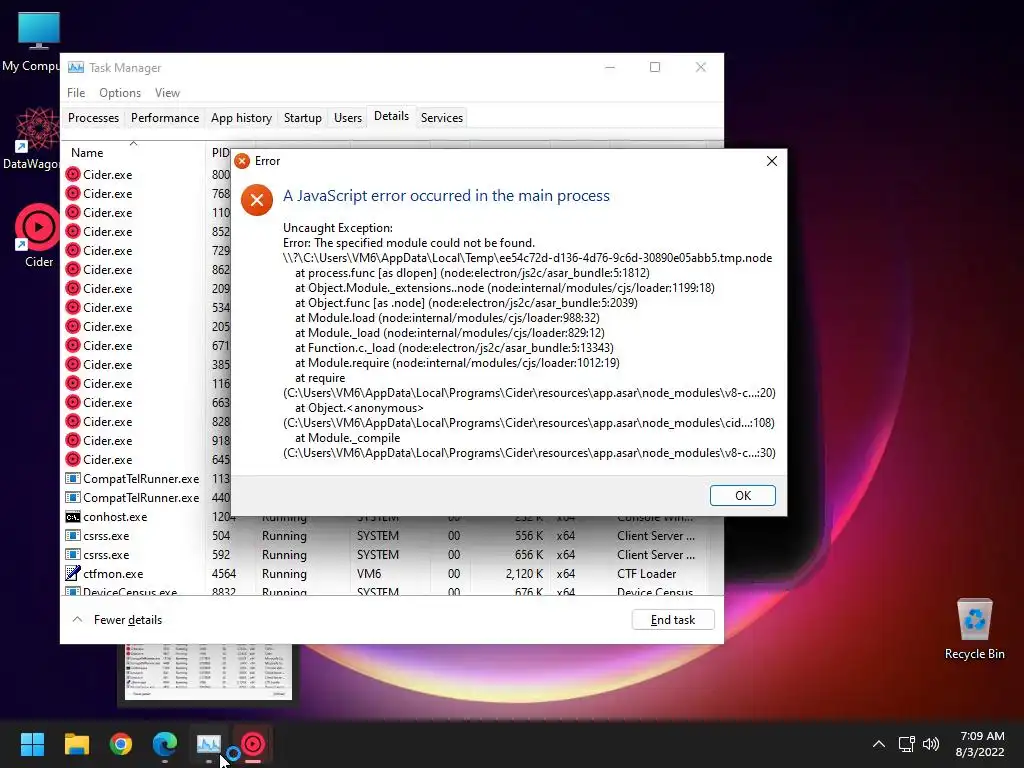1024x768 pixels.
Task: Click OK in the Error dialog
Action: (x=743, y=496)
